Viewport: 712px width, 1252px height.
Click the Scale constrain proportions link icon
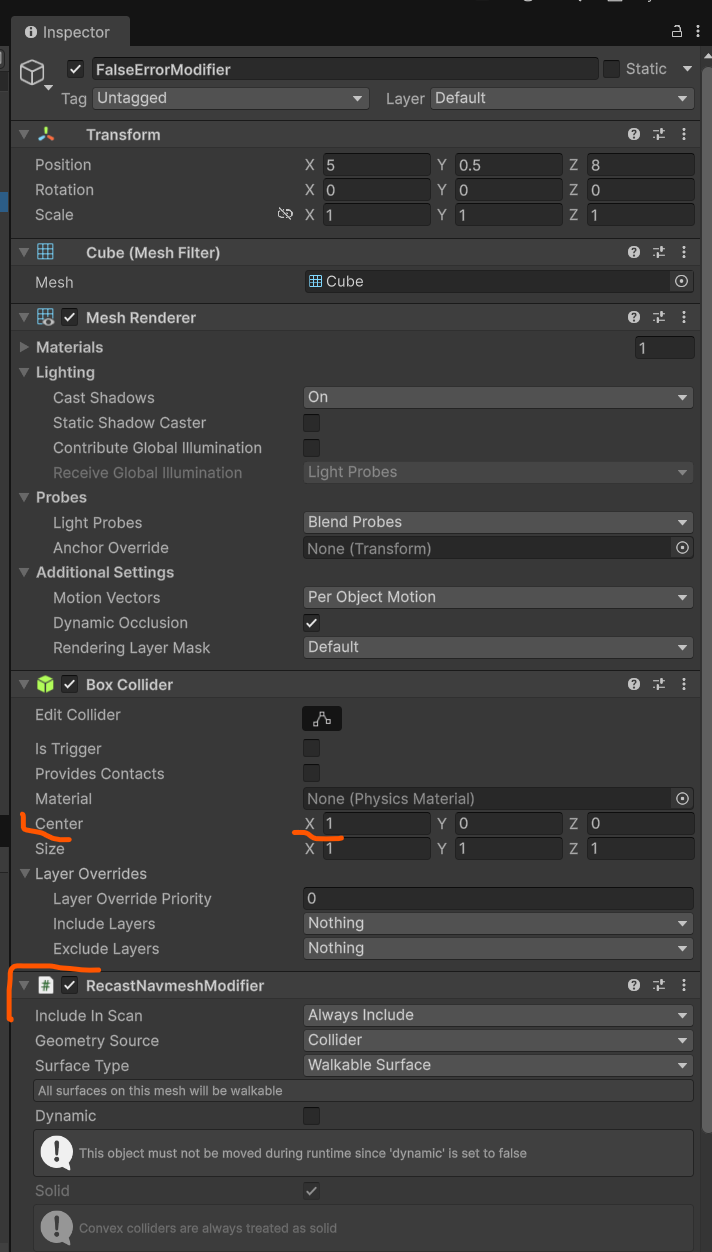(285, 215)
